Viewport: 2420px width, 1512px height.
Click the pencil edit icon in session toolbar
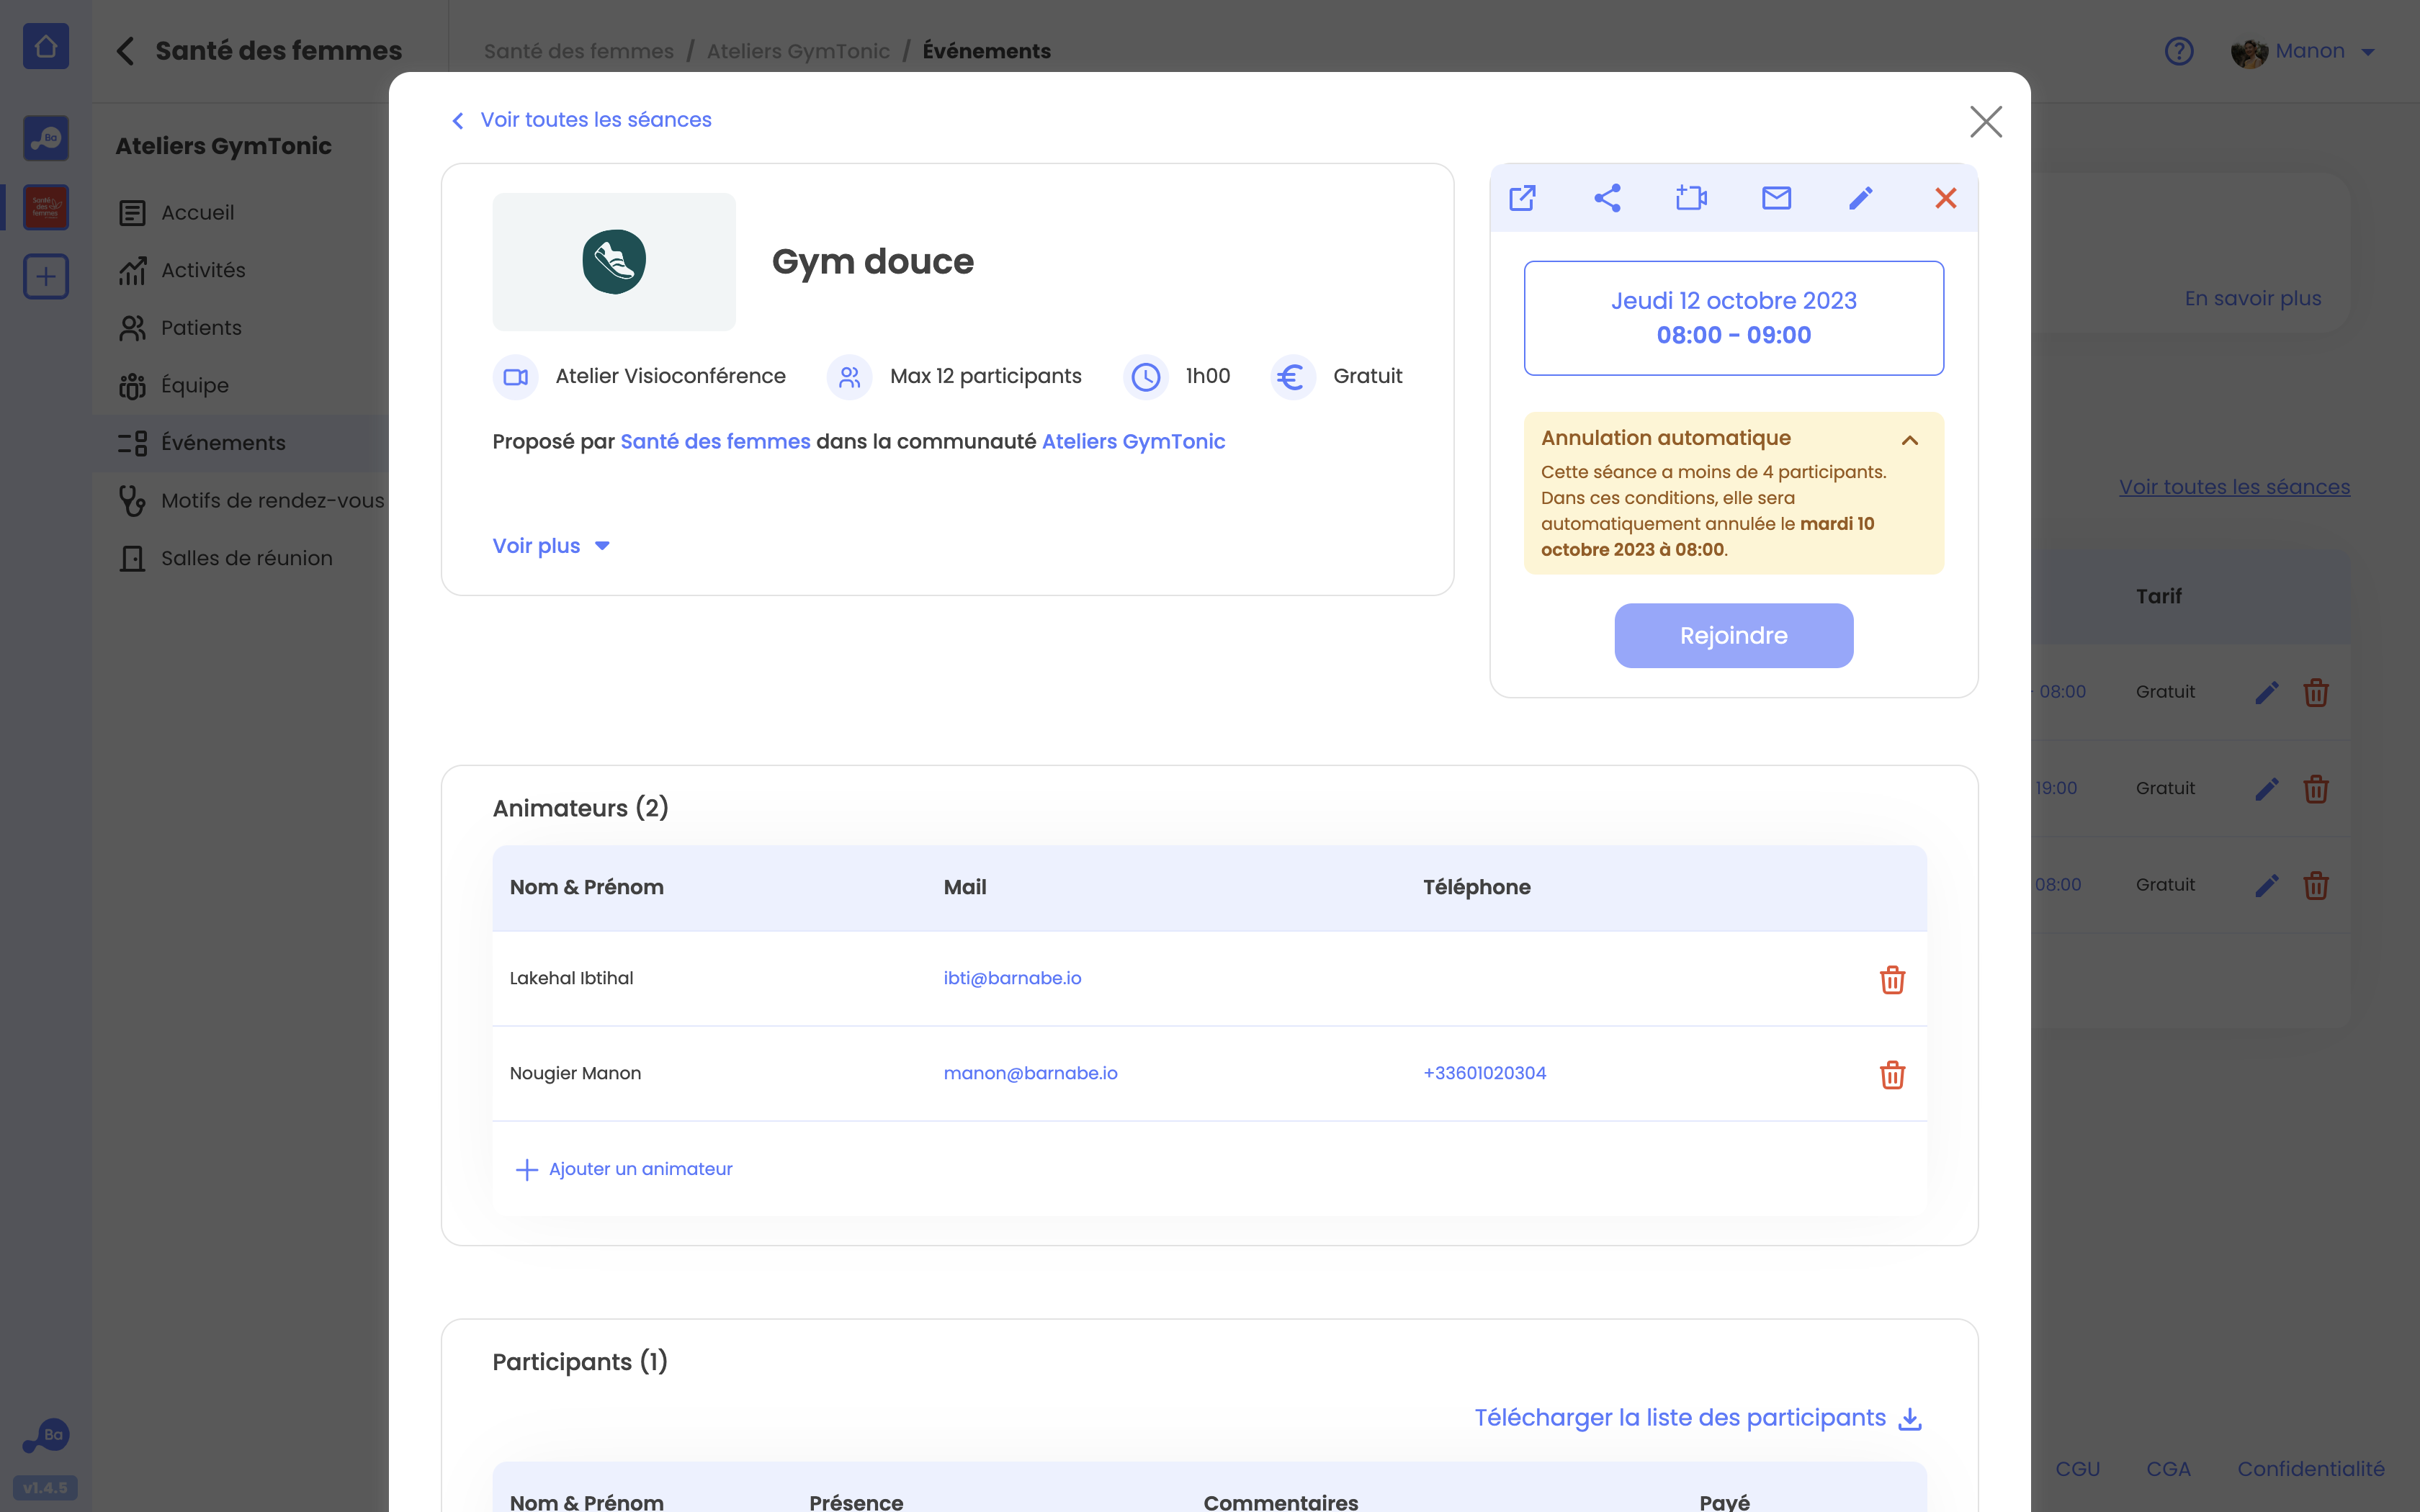1861,198
